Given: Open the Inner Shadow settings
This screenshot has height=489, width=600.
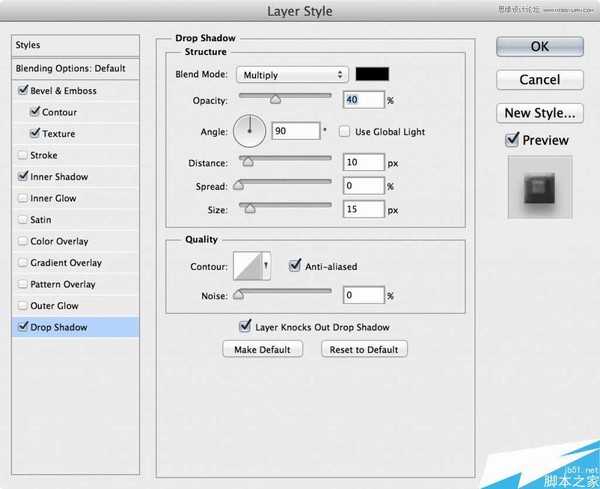Looking at the screenshot, I should 59,177.
